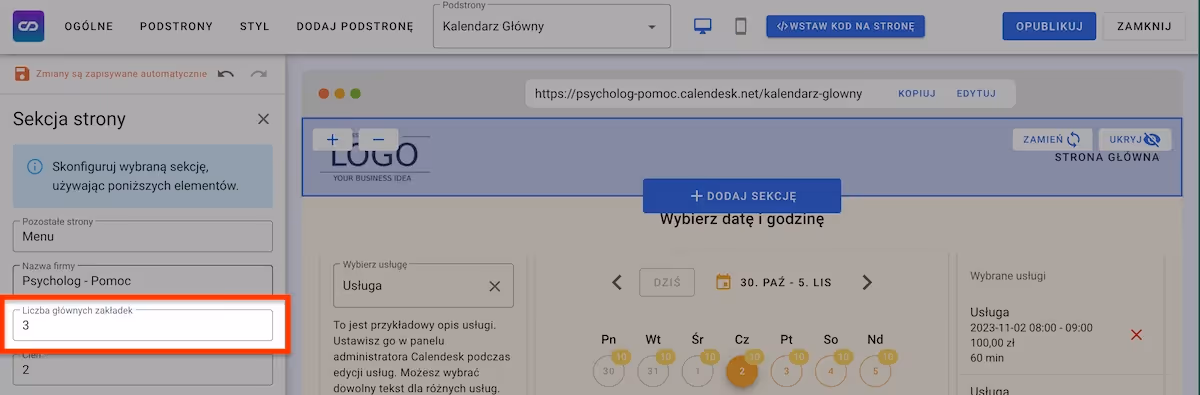Click the Dziś button
This screenshot has width=1200, height=395.
667,283
